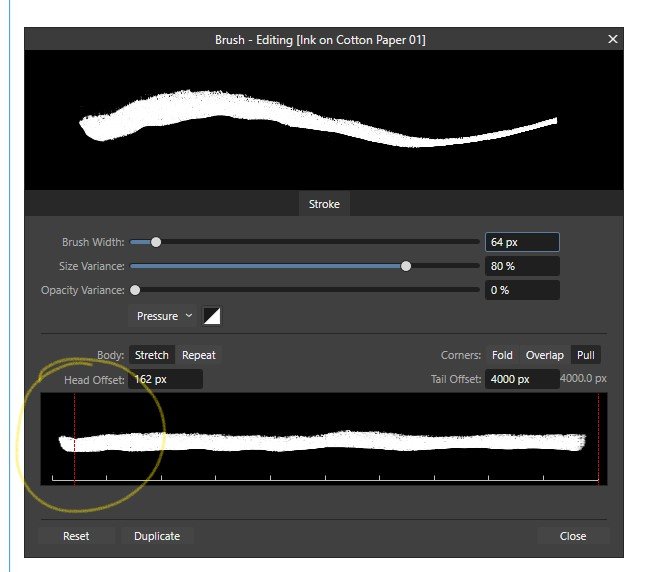Click the brush texture strip thumbnail

tap(324, 439)
